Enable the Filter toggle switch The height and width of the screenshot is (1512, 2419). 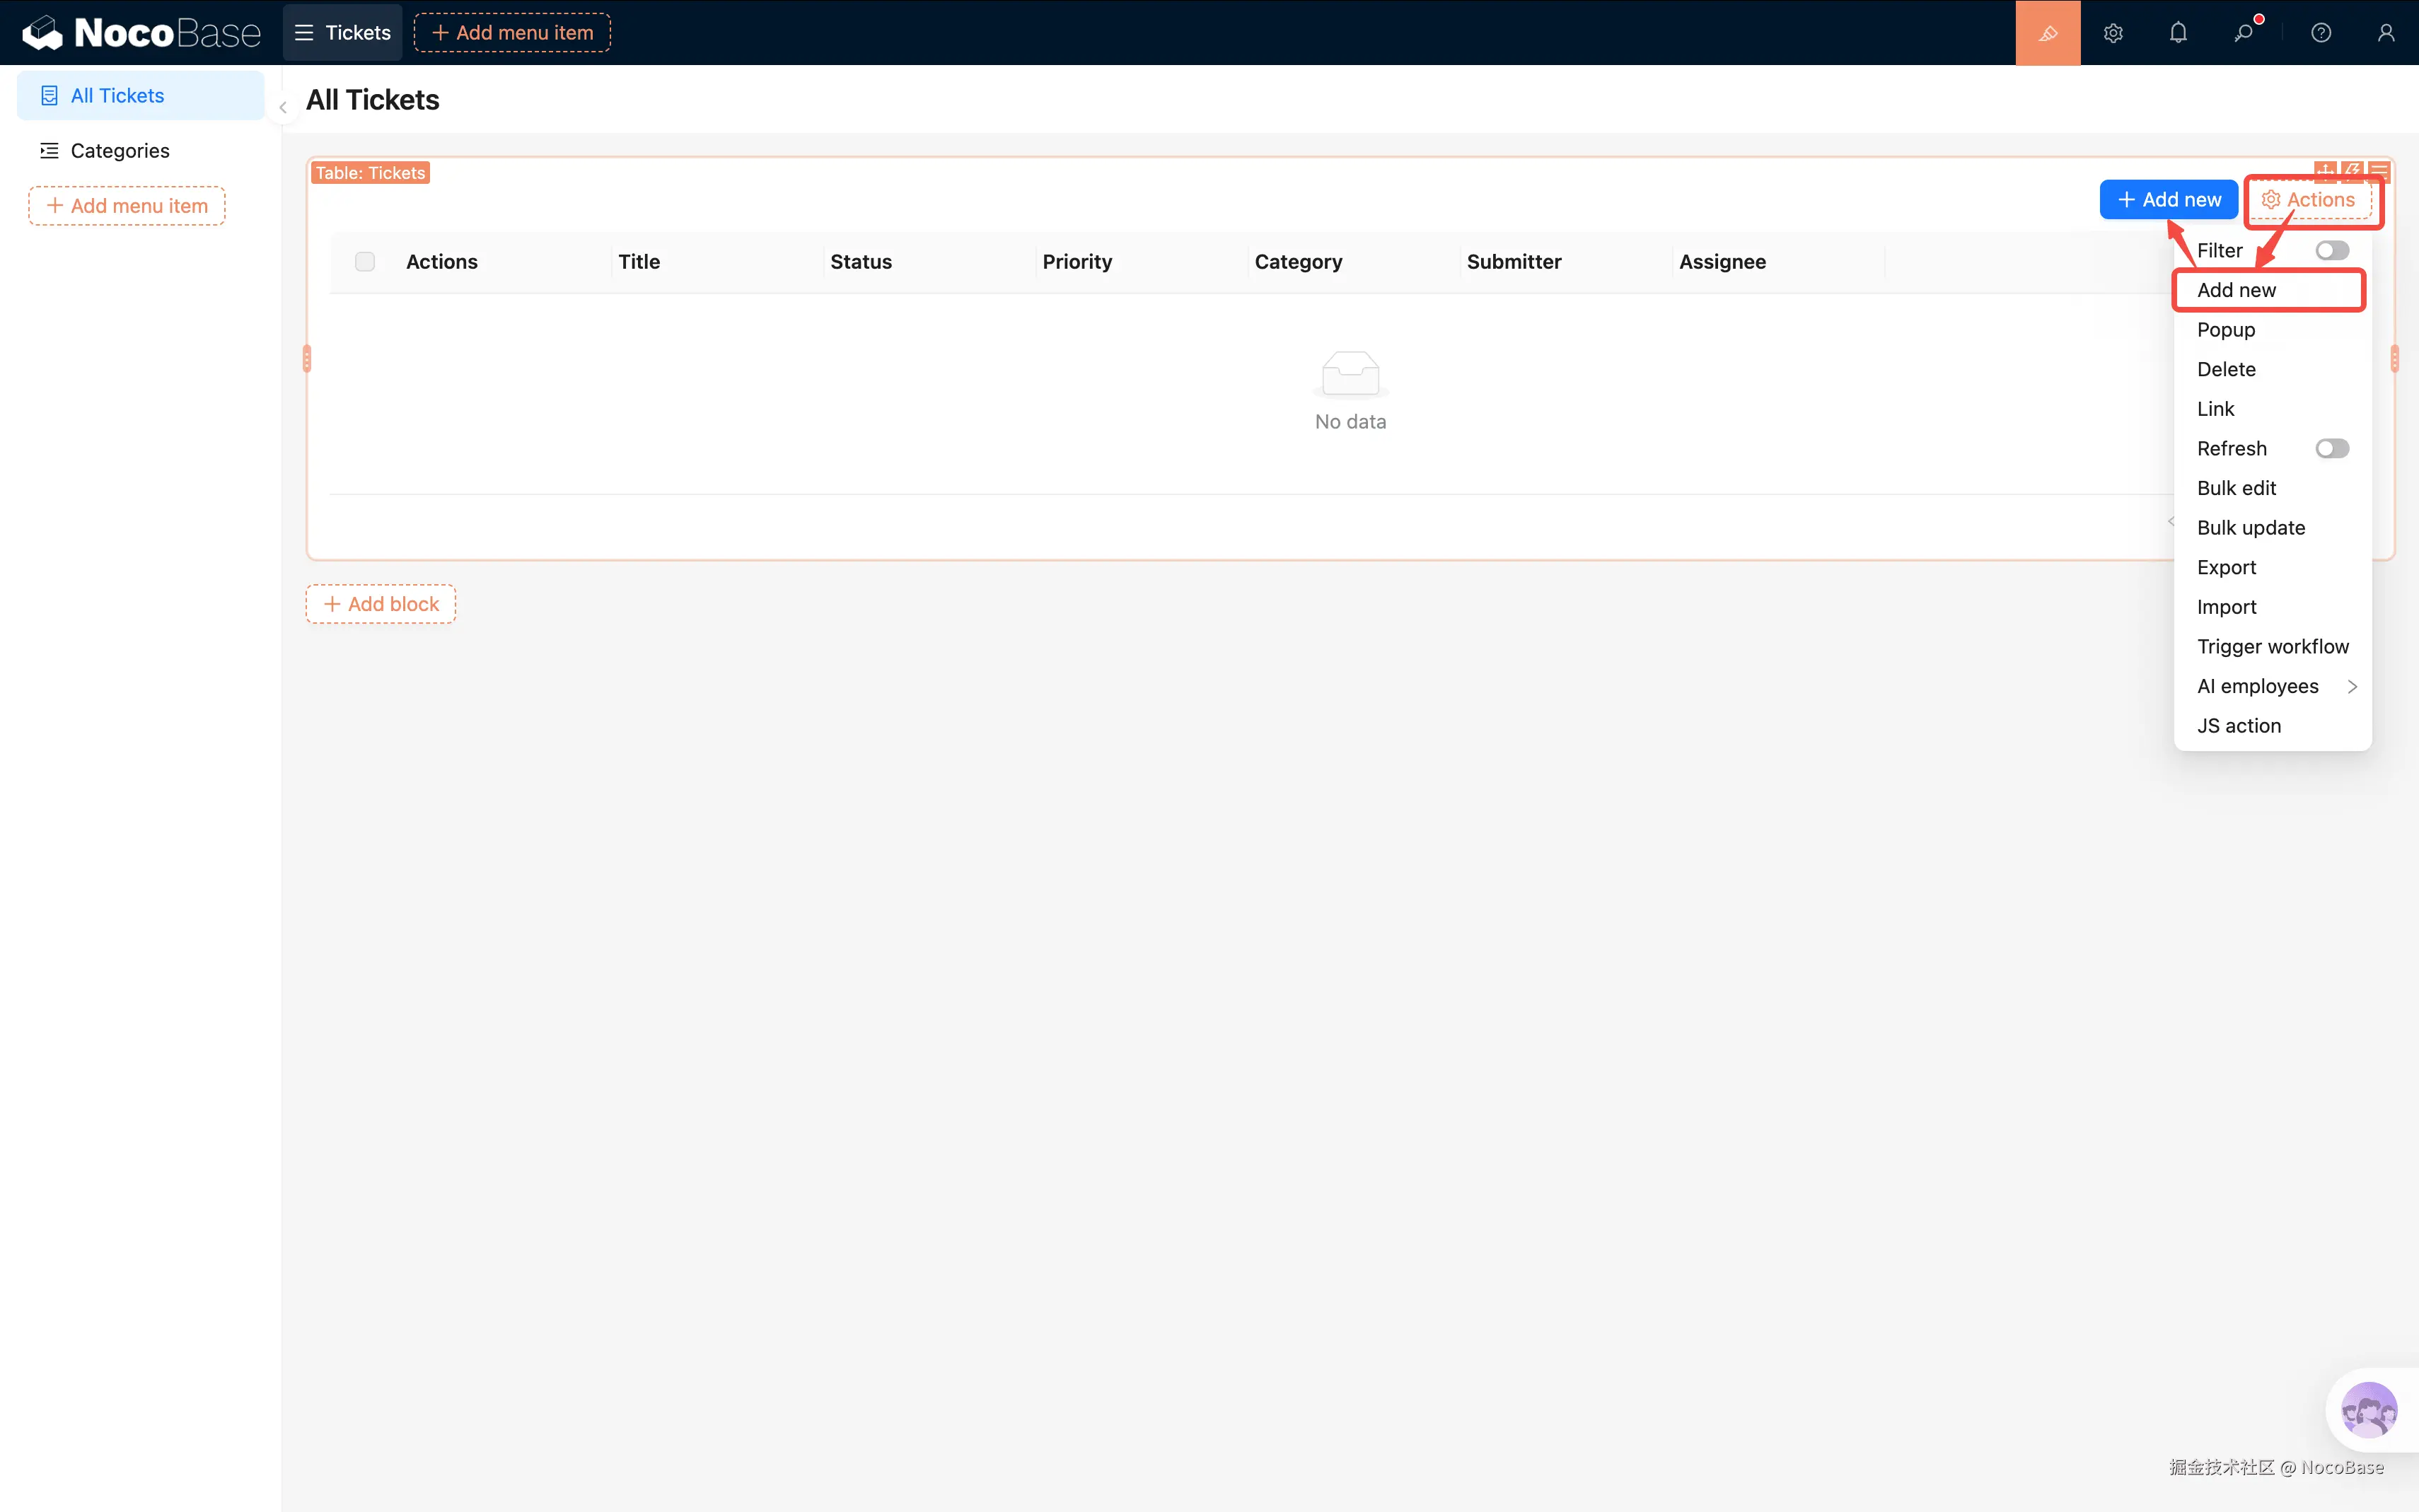coord(2331,250)
